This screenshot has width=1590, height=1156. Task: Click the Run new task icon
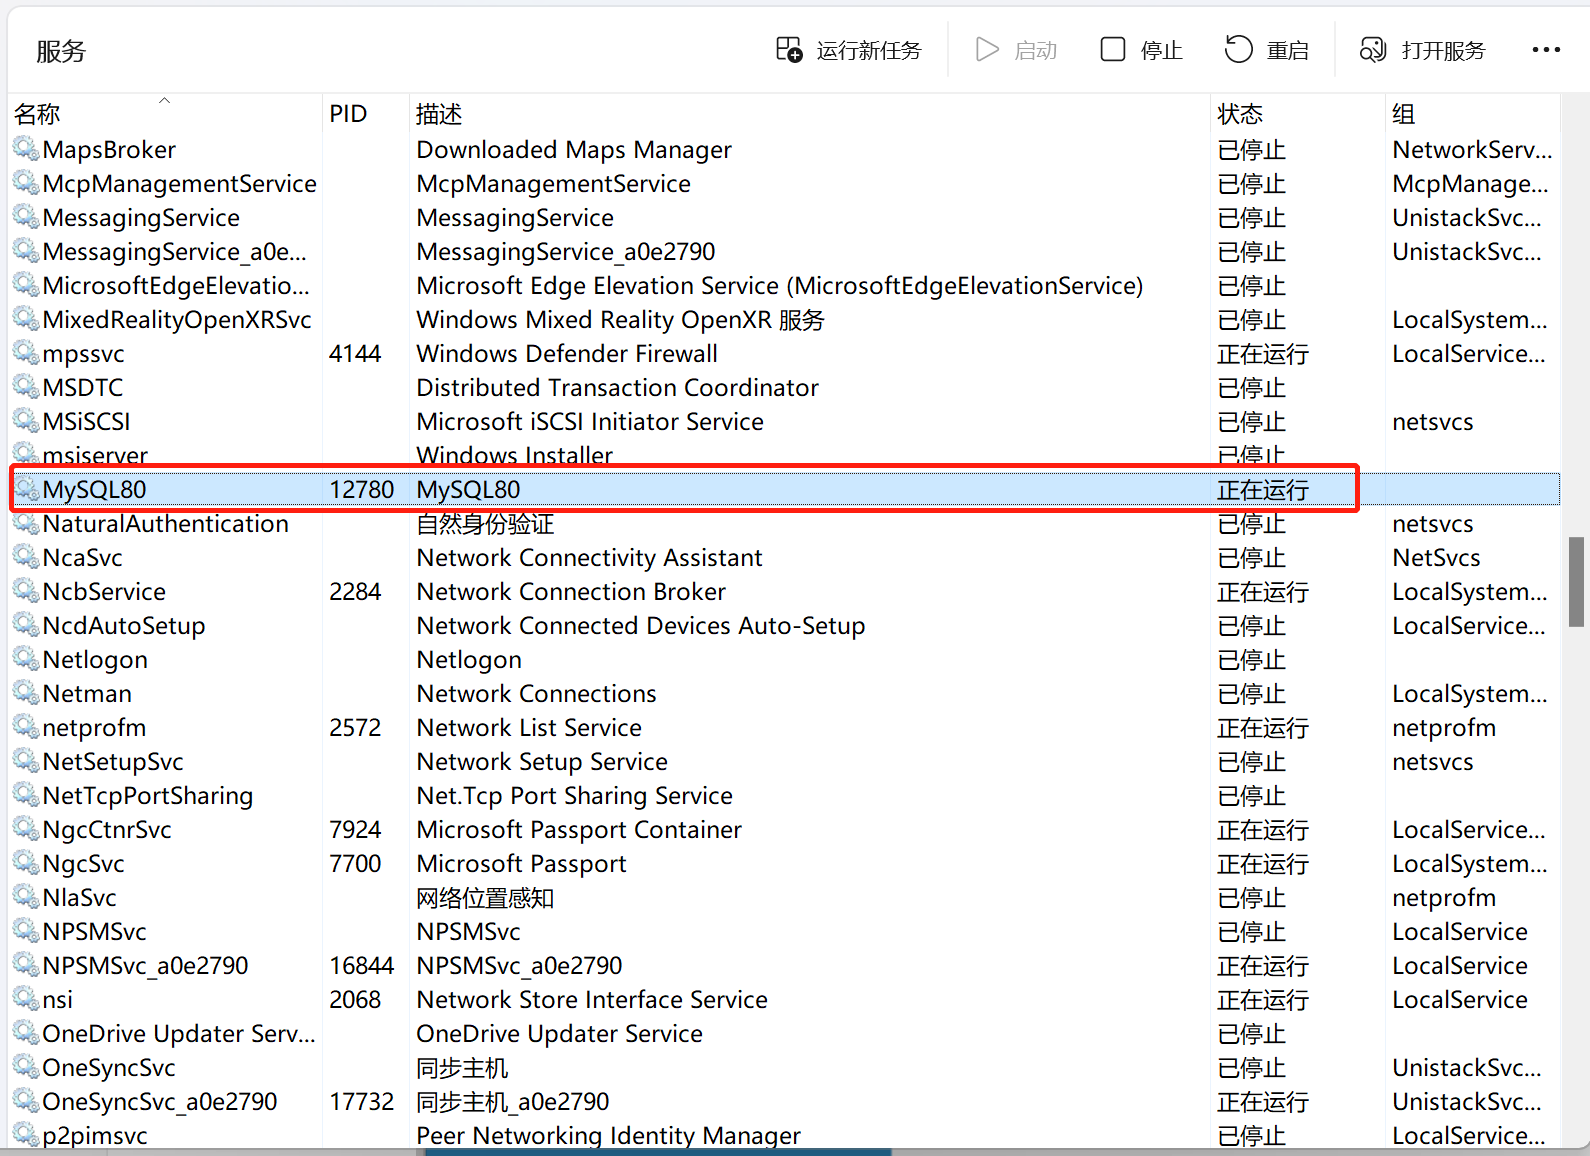pyautogui.click(x=789, y=50)
